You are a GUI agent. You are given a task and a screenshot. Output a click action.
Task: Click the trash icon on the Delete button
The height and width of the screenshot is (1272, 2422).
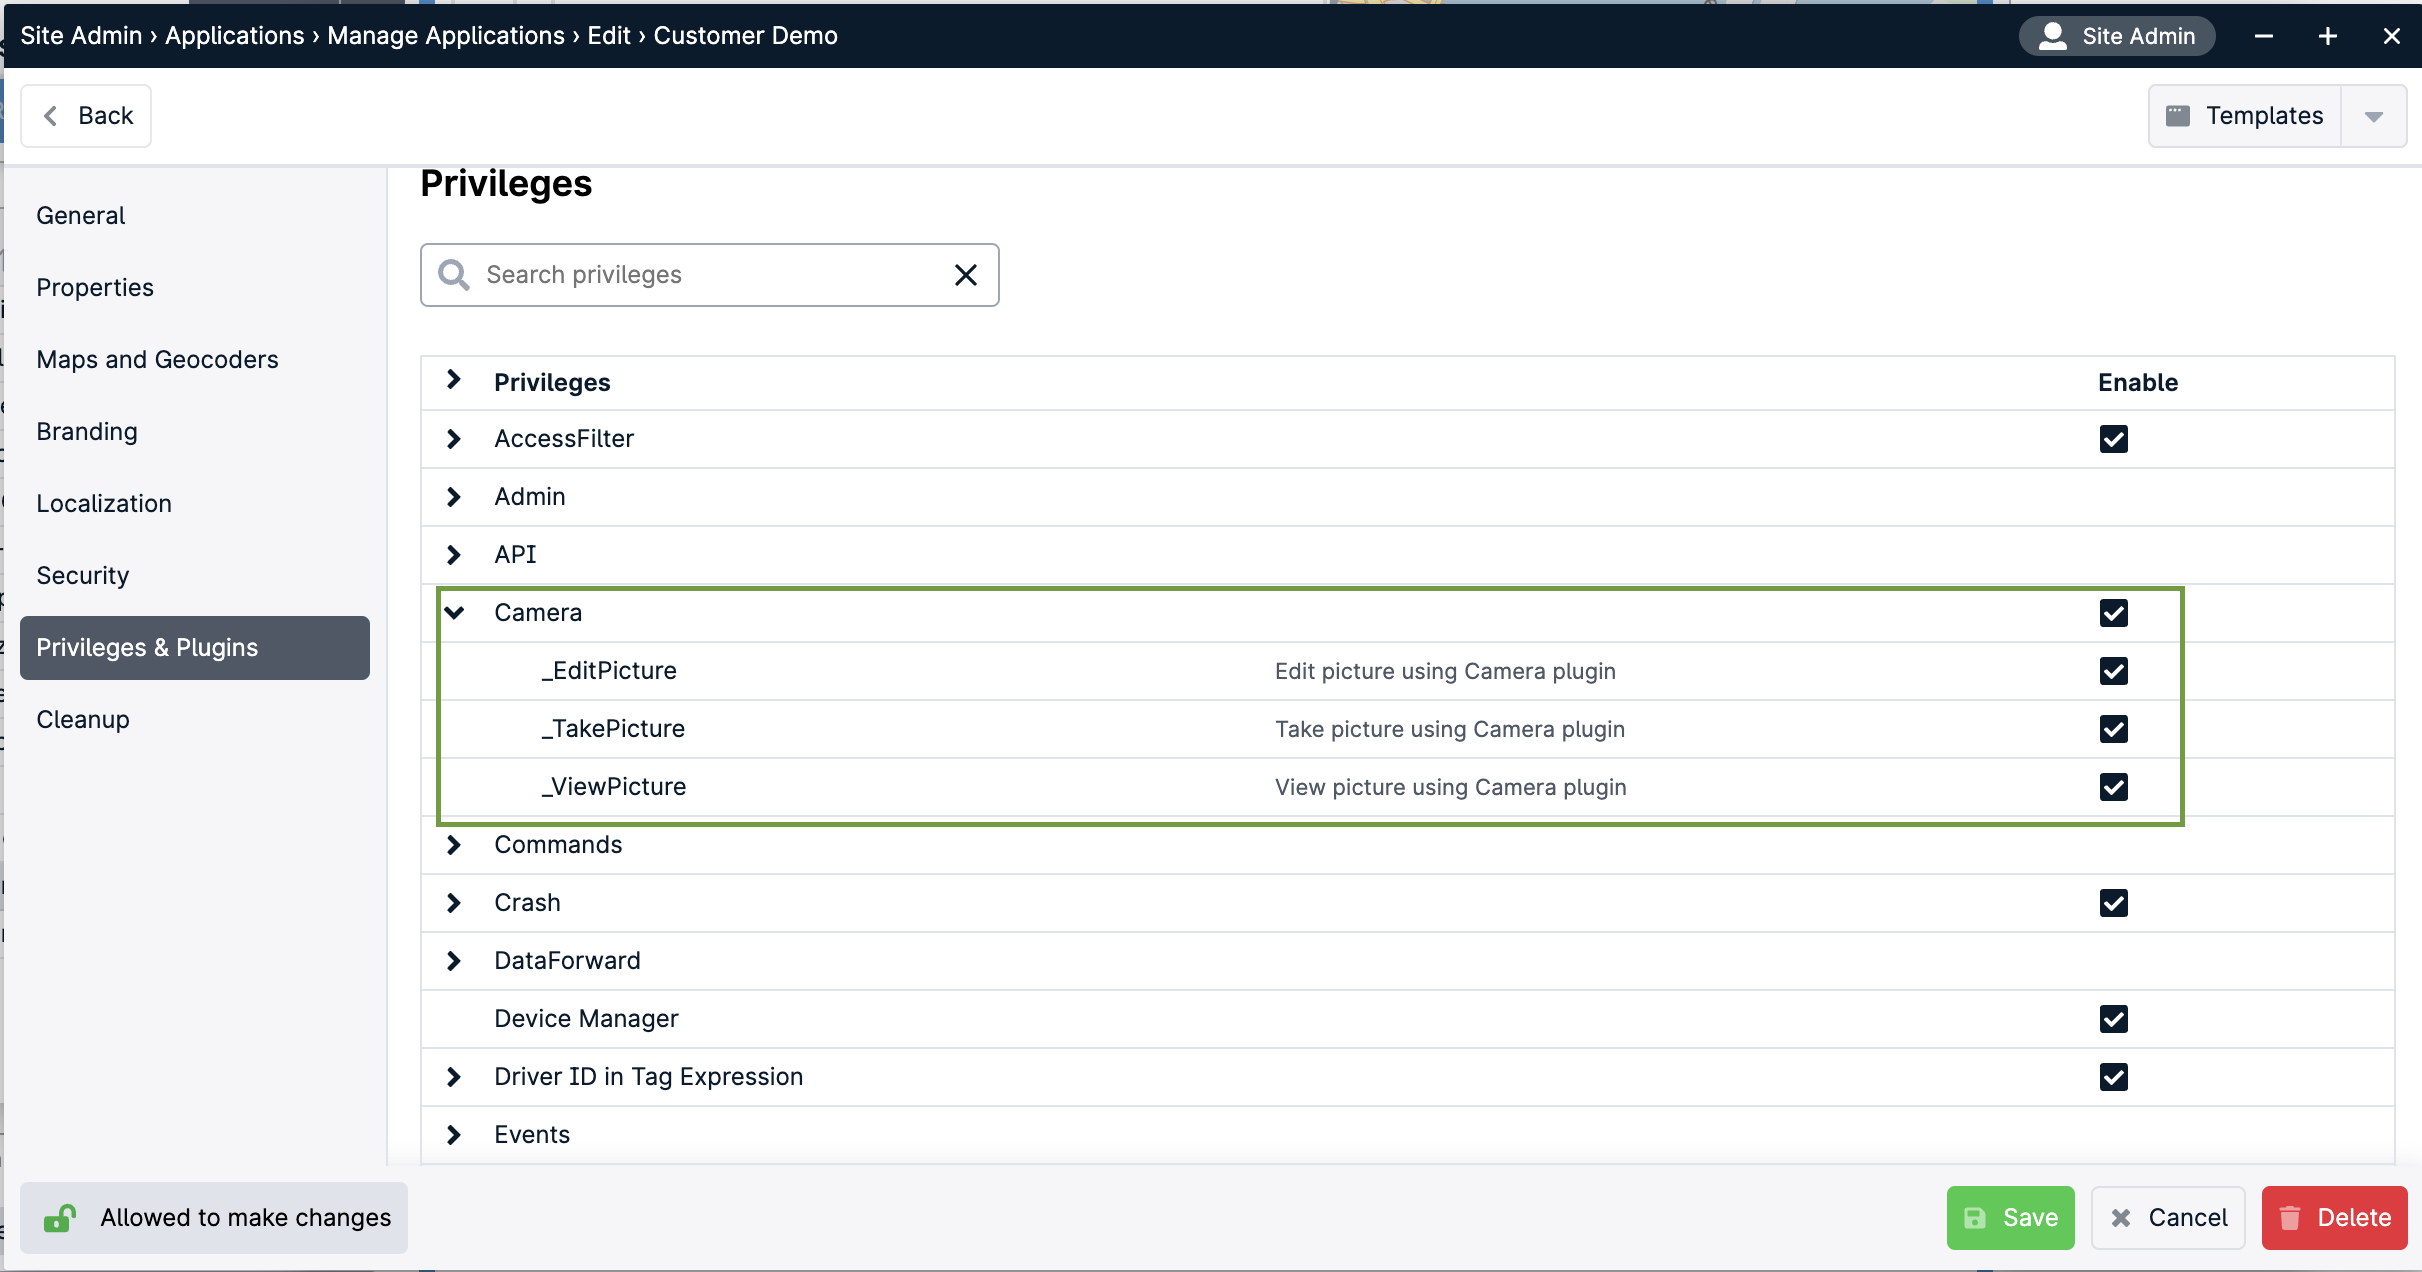click(2290, 1217)
